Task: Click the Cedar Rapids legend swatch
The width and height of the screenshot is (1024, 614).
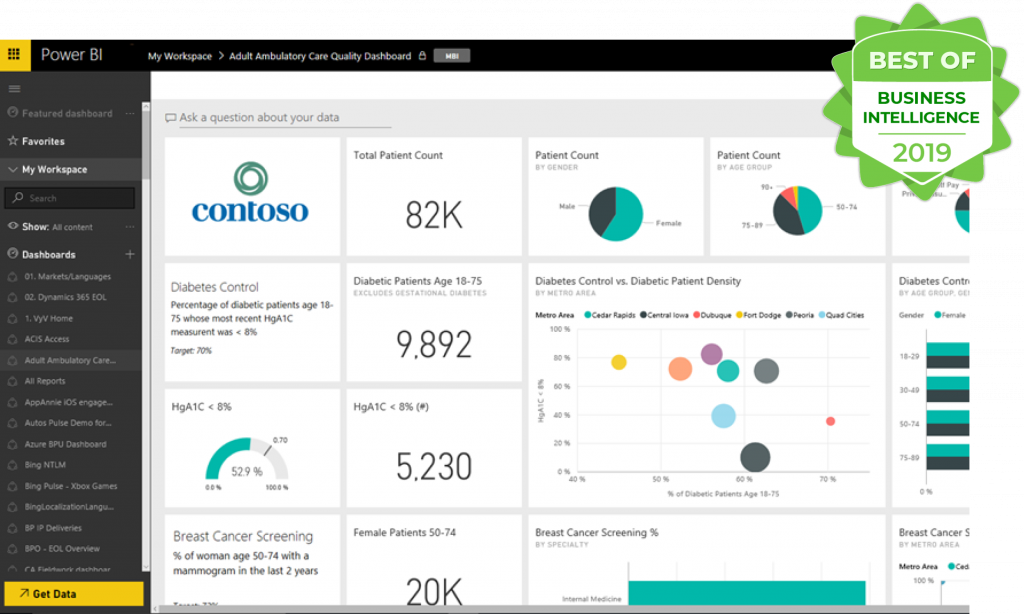Action: (x=588, y=315)
